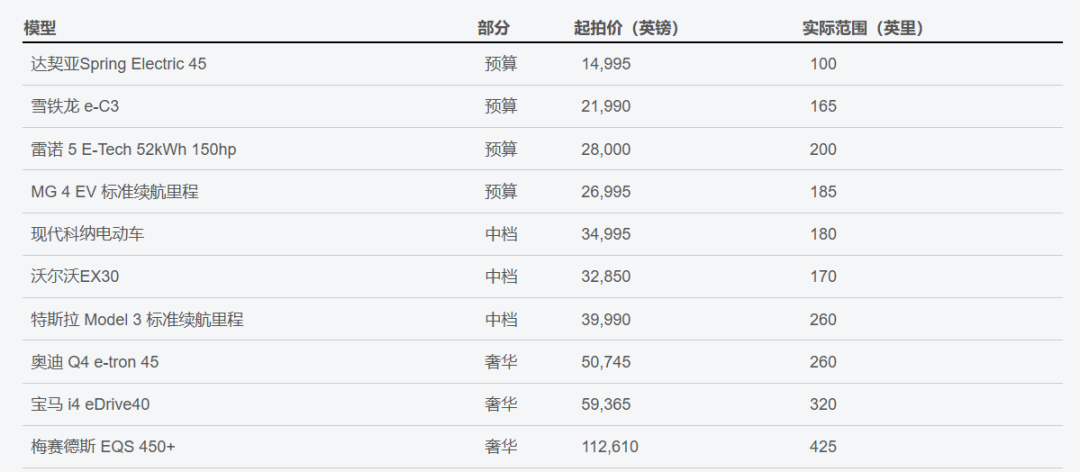Select the 奥迪 Q4 e-tron 45 cell

[95, 362]
